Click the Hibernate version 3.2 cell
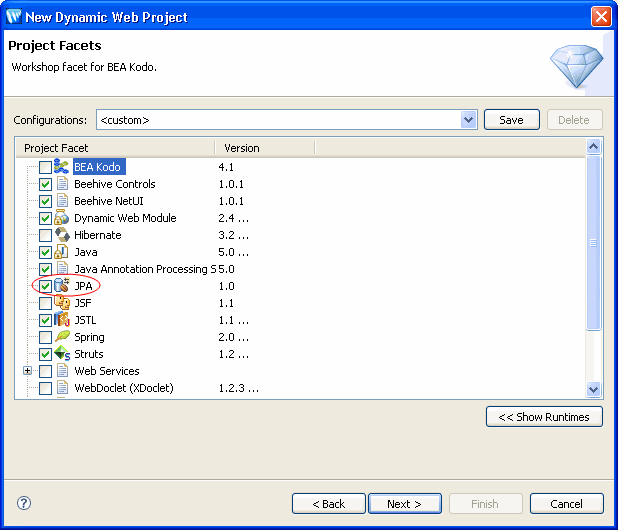 coord(234,235)
